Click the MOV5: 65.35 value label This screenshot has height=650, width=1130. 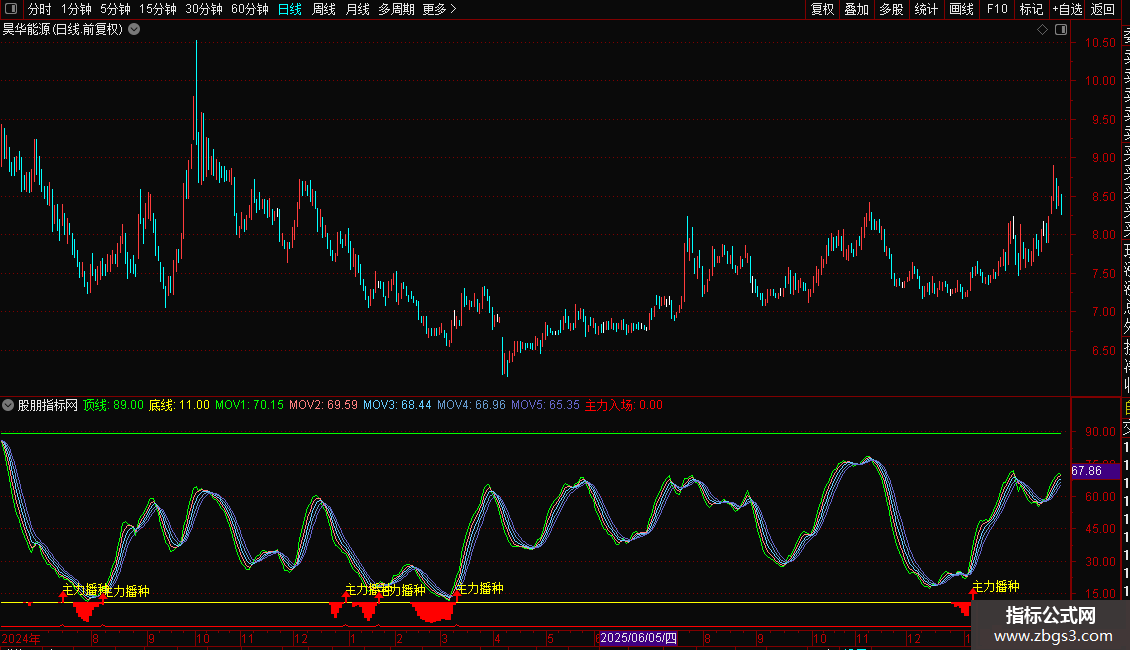point(545,405)
